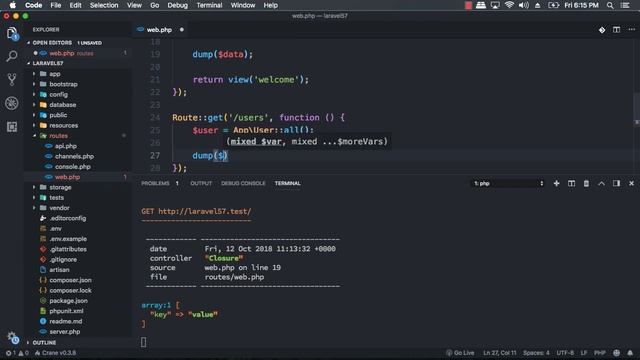This screenshot has height=360, width=640.
Task: Click the volume menu bar icon
Action: [524, 5]
